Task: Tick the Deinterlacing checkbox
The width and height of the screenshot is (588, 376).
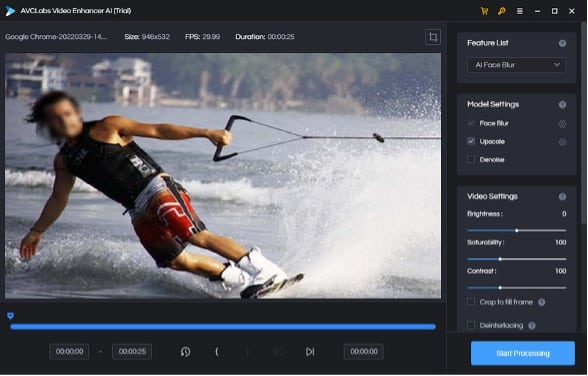Action: tap(471, 325)
